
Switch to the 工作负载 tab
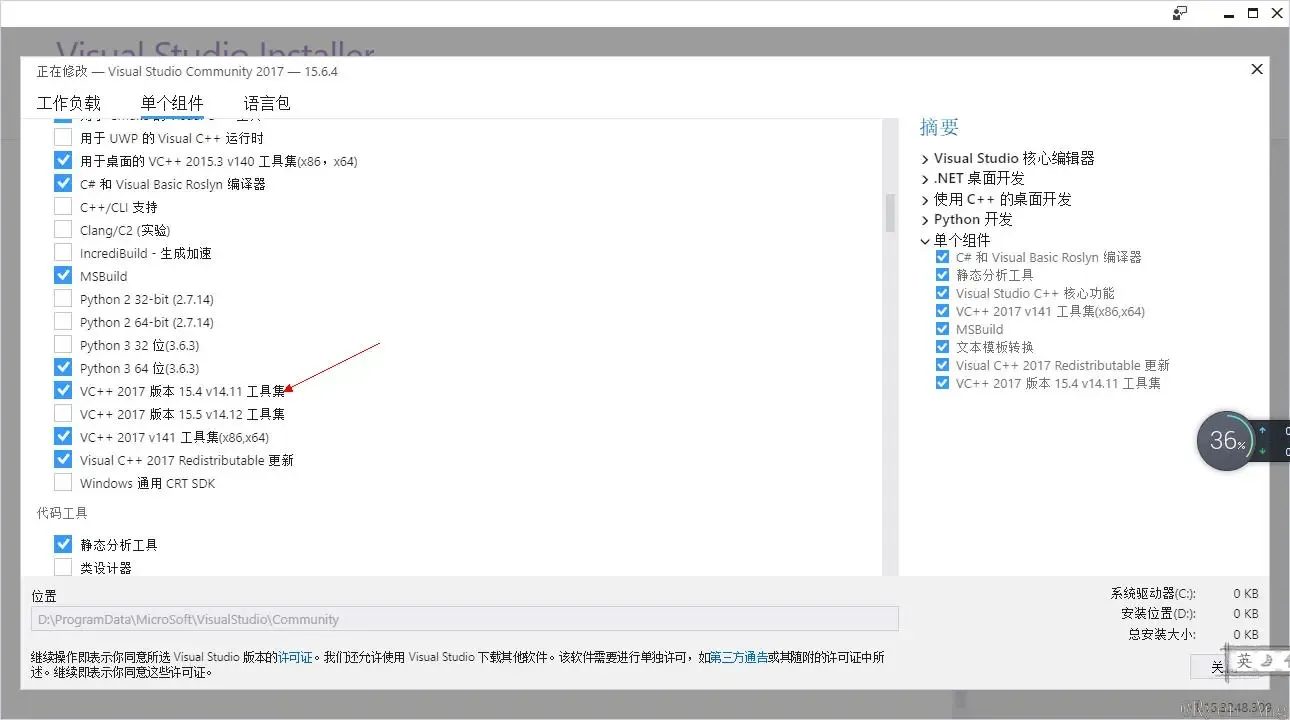click(x=69, y=103)
